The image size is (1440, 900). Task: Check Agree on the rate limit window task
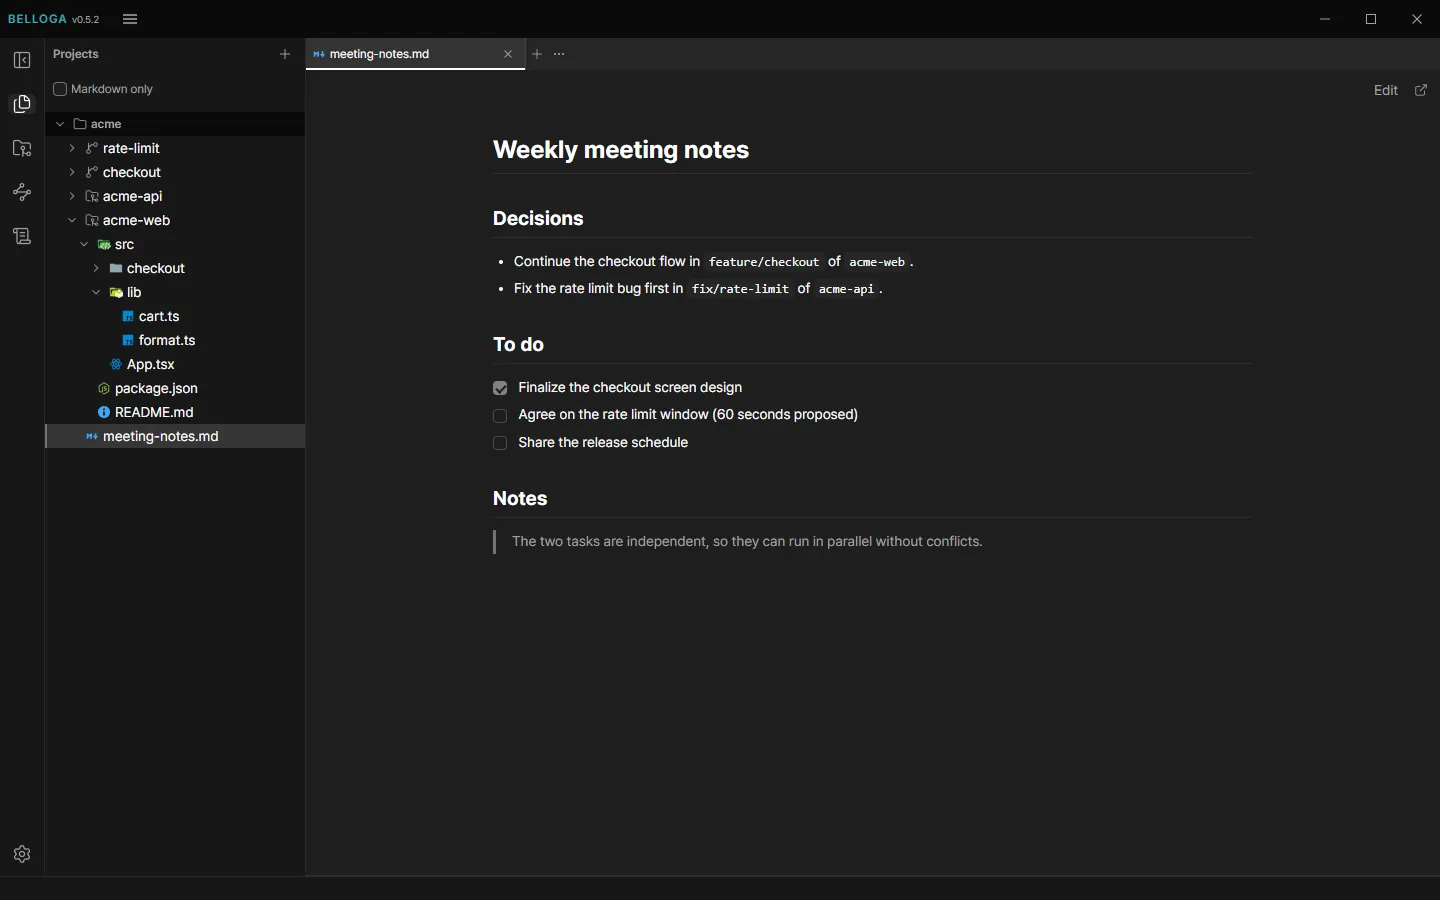[x=501, y=416]
